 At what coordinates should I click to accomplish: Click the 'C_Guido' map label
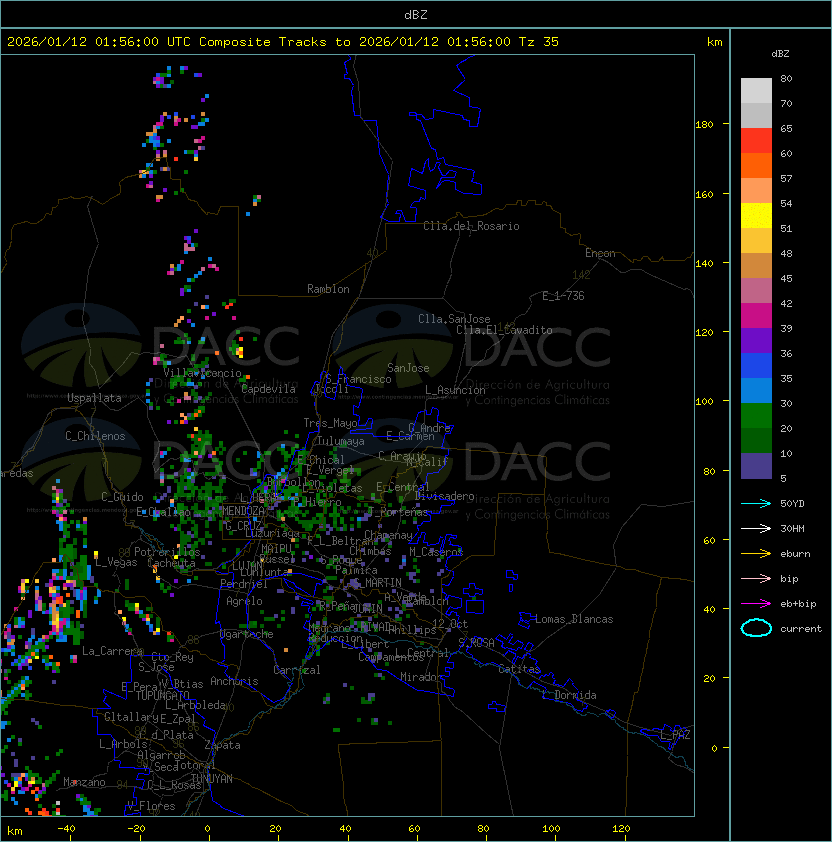click(x=122, y=497)
